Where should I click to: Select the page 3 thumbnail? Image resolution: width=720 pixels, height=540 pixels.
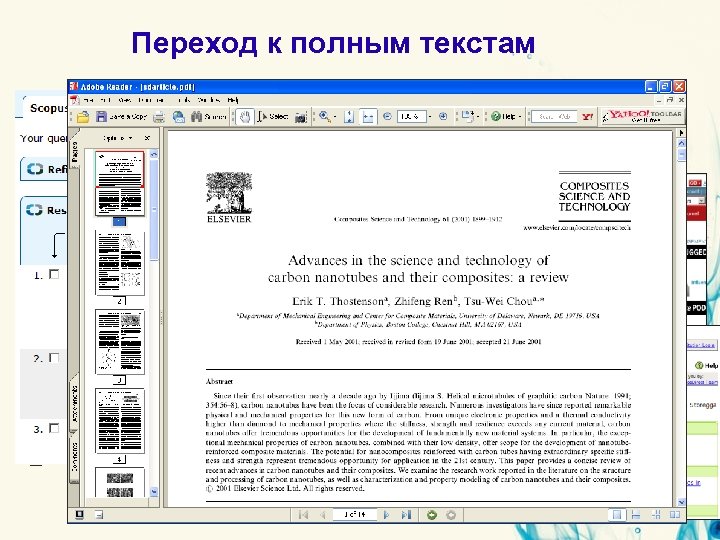120,342
